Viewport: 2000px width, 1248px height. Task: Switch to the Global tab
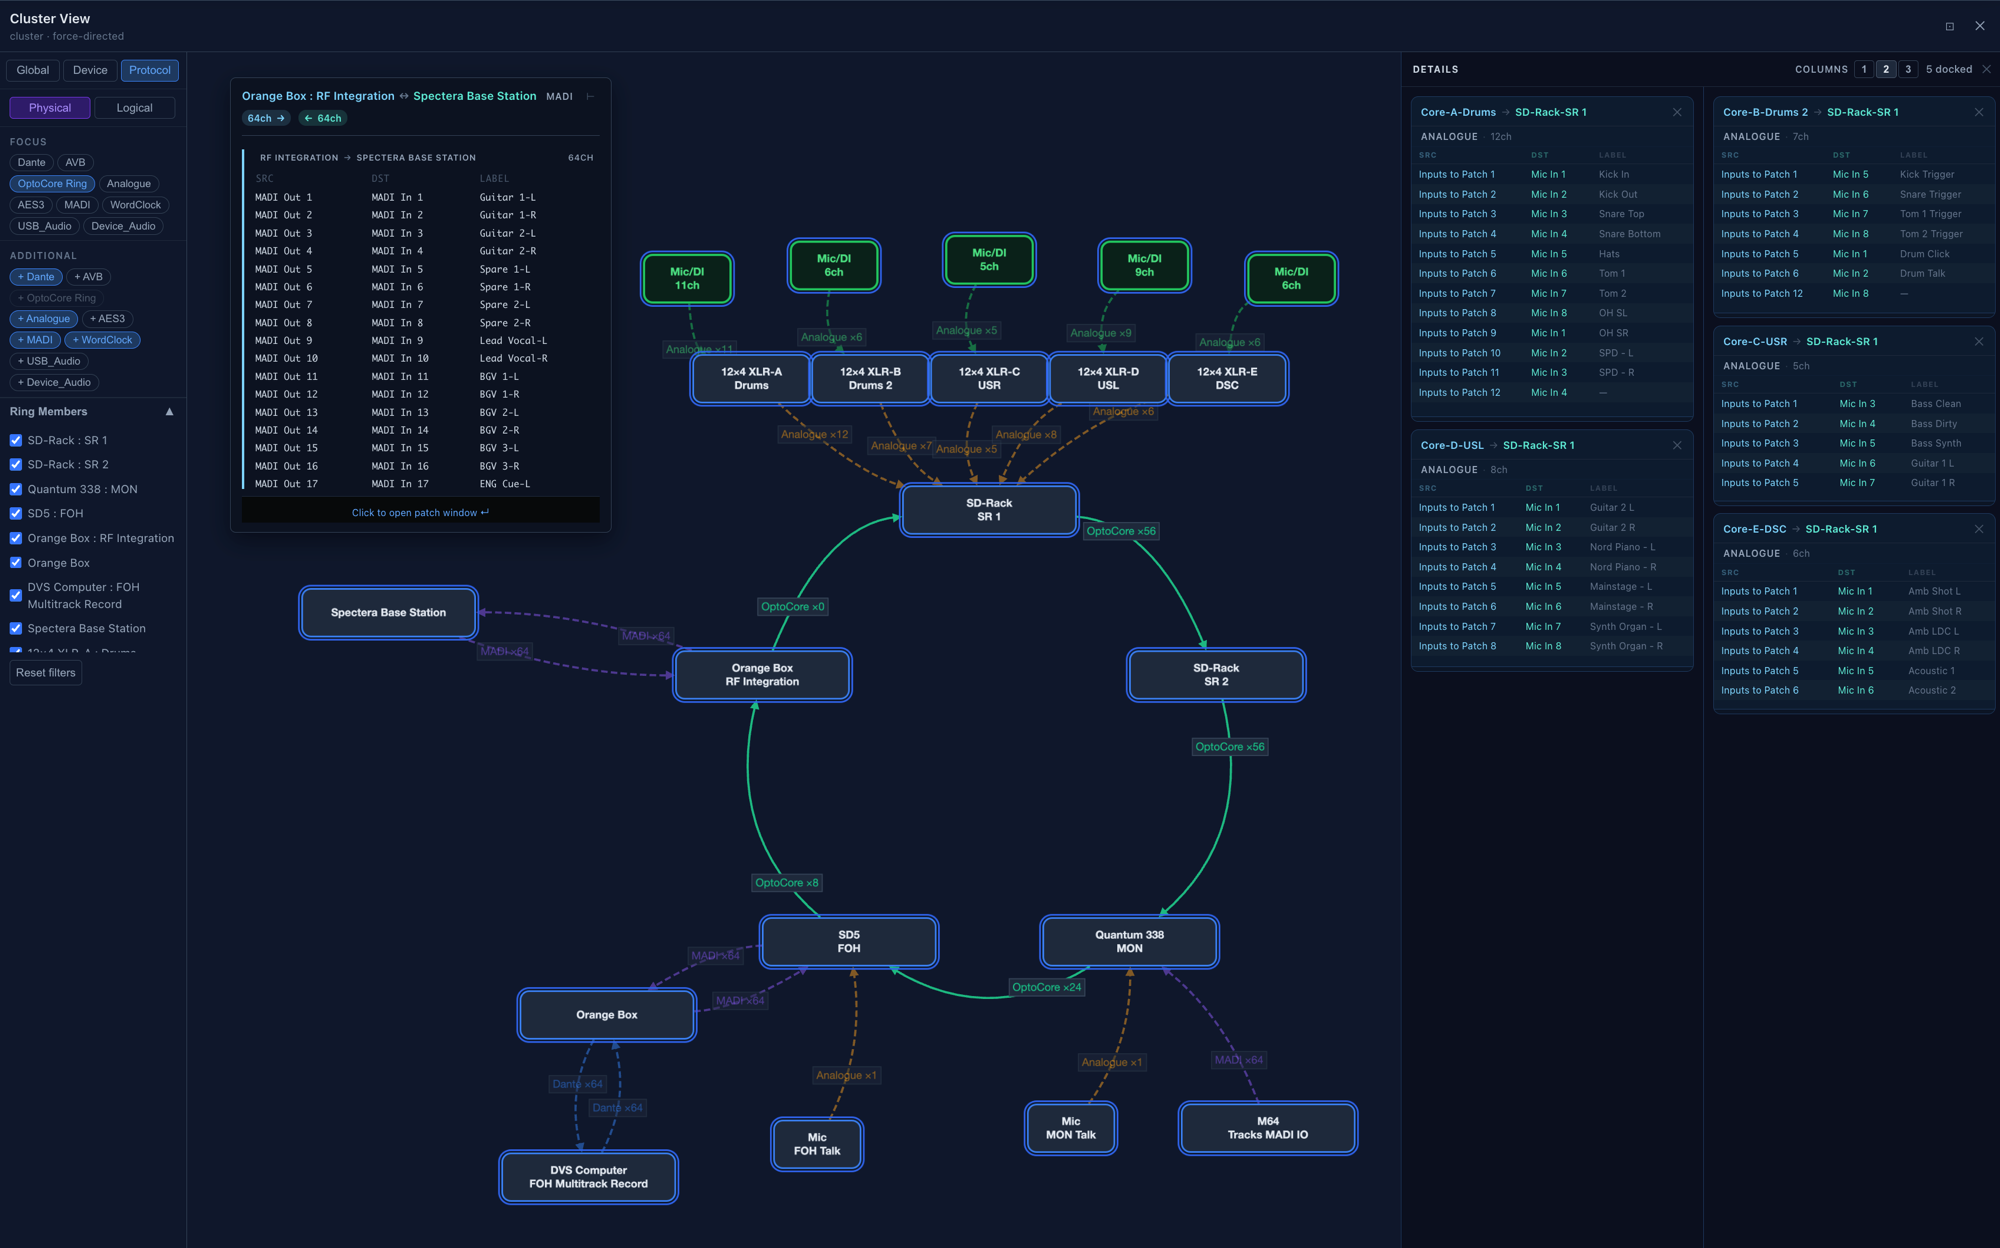32,70
